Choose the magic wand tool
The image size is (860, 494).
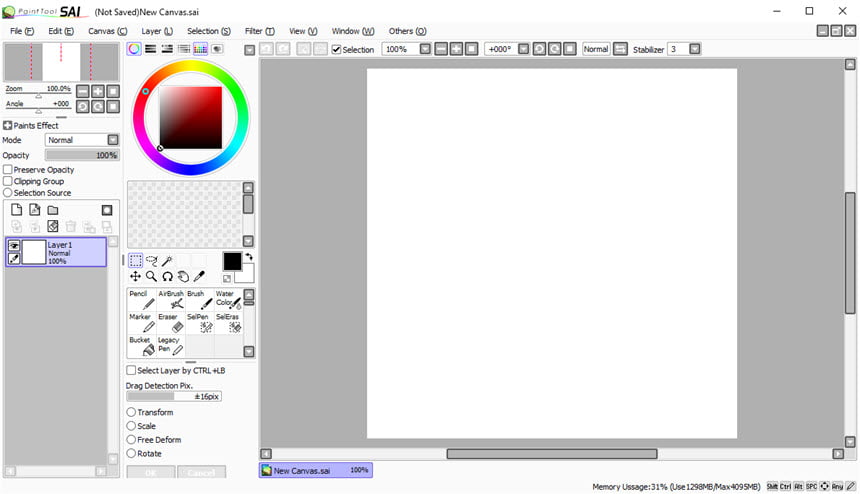point(167,260)
